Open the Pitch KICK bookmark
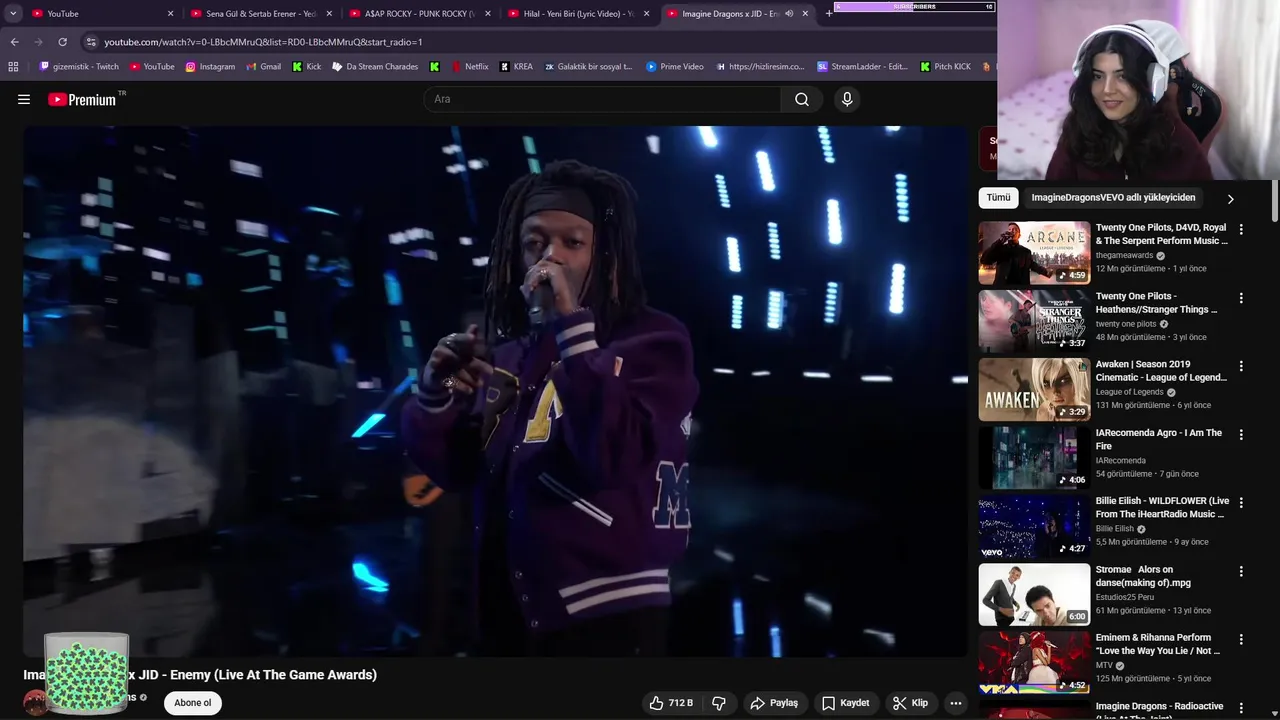This screenshot has height=720, width=1280. click(945, 67)
